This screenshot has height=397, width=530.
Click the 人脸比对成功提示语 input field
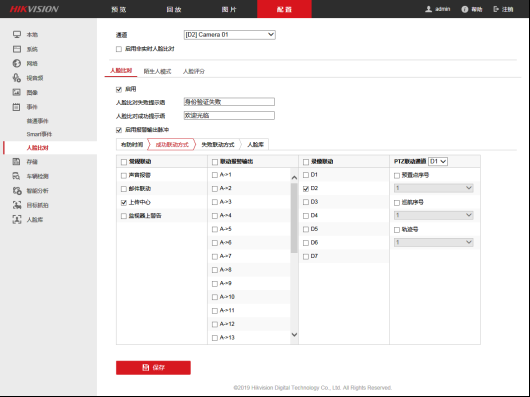pos(229,116)
